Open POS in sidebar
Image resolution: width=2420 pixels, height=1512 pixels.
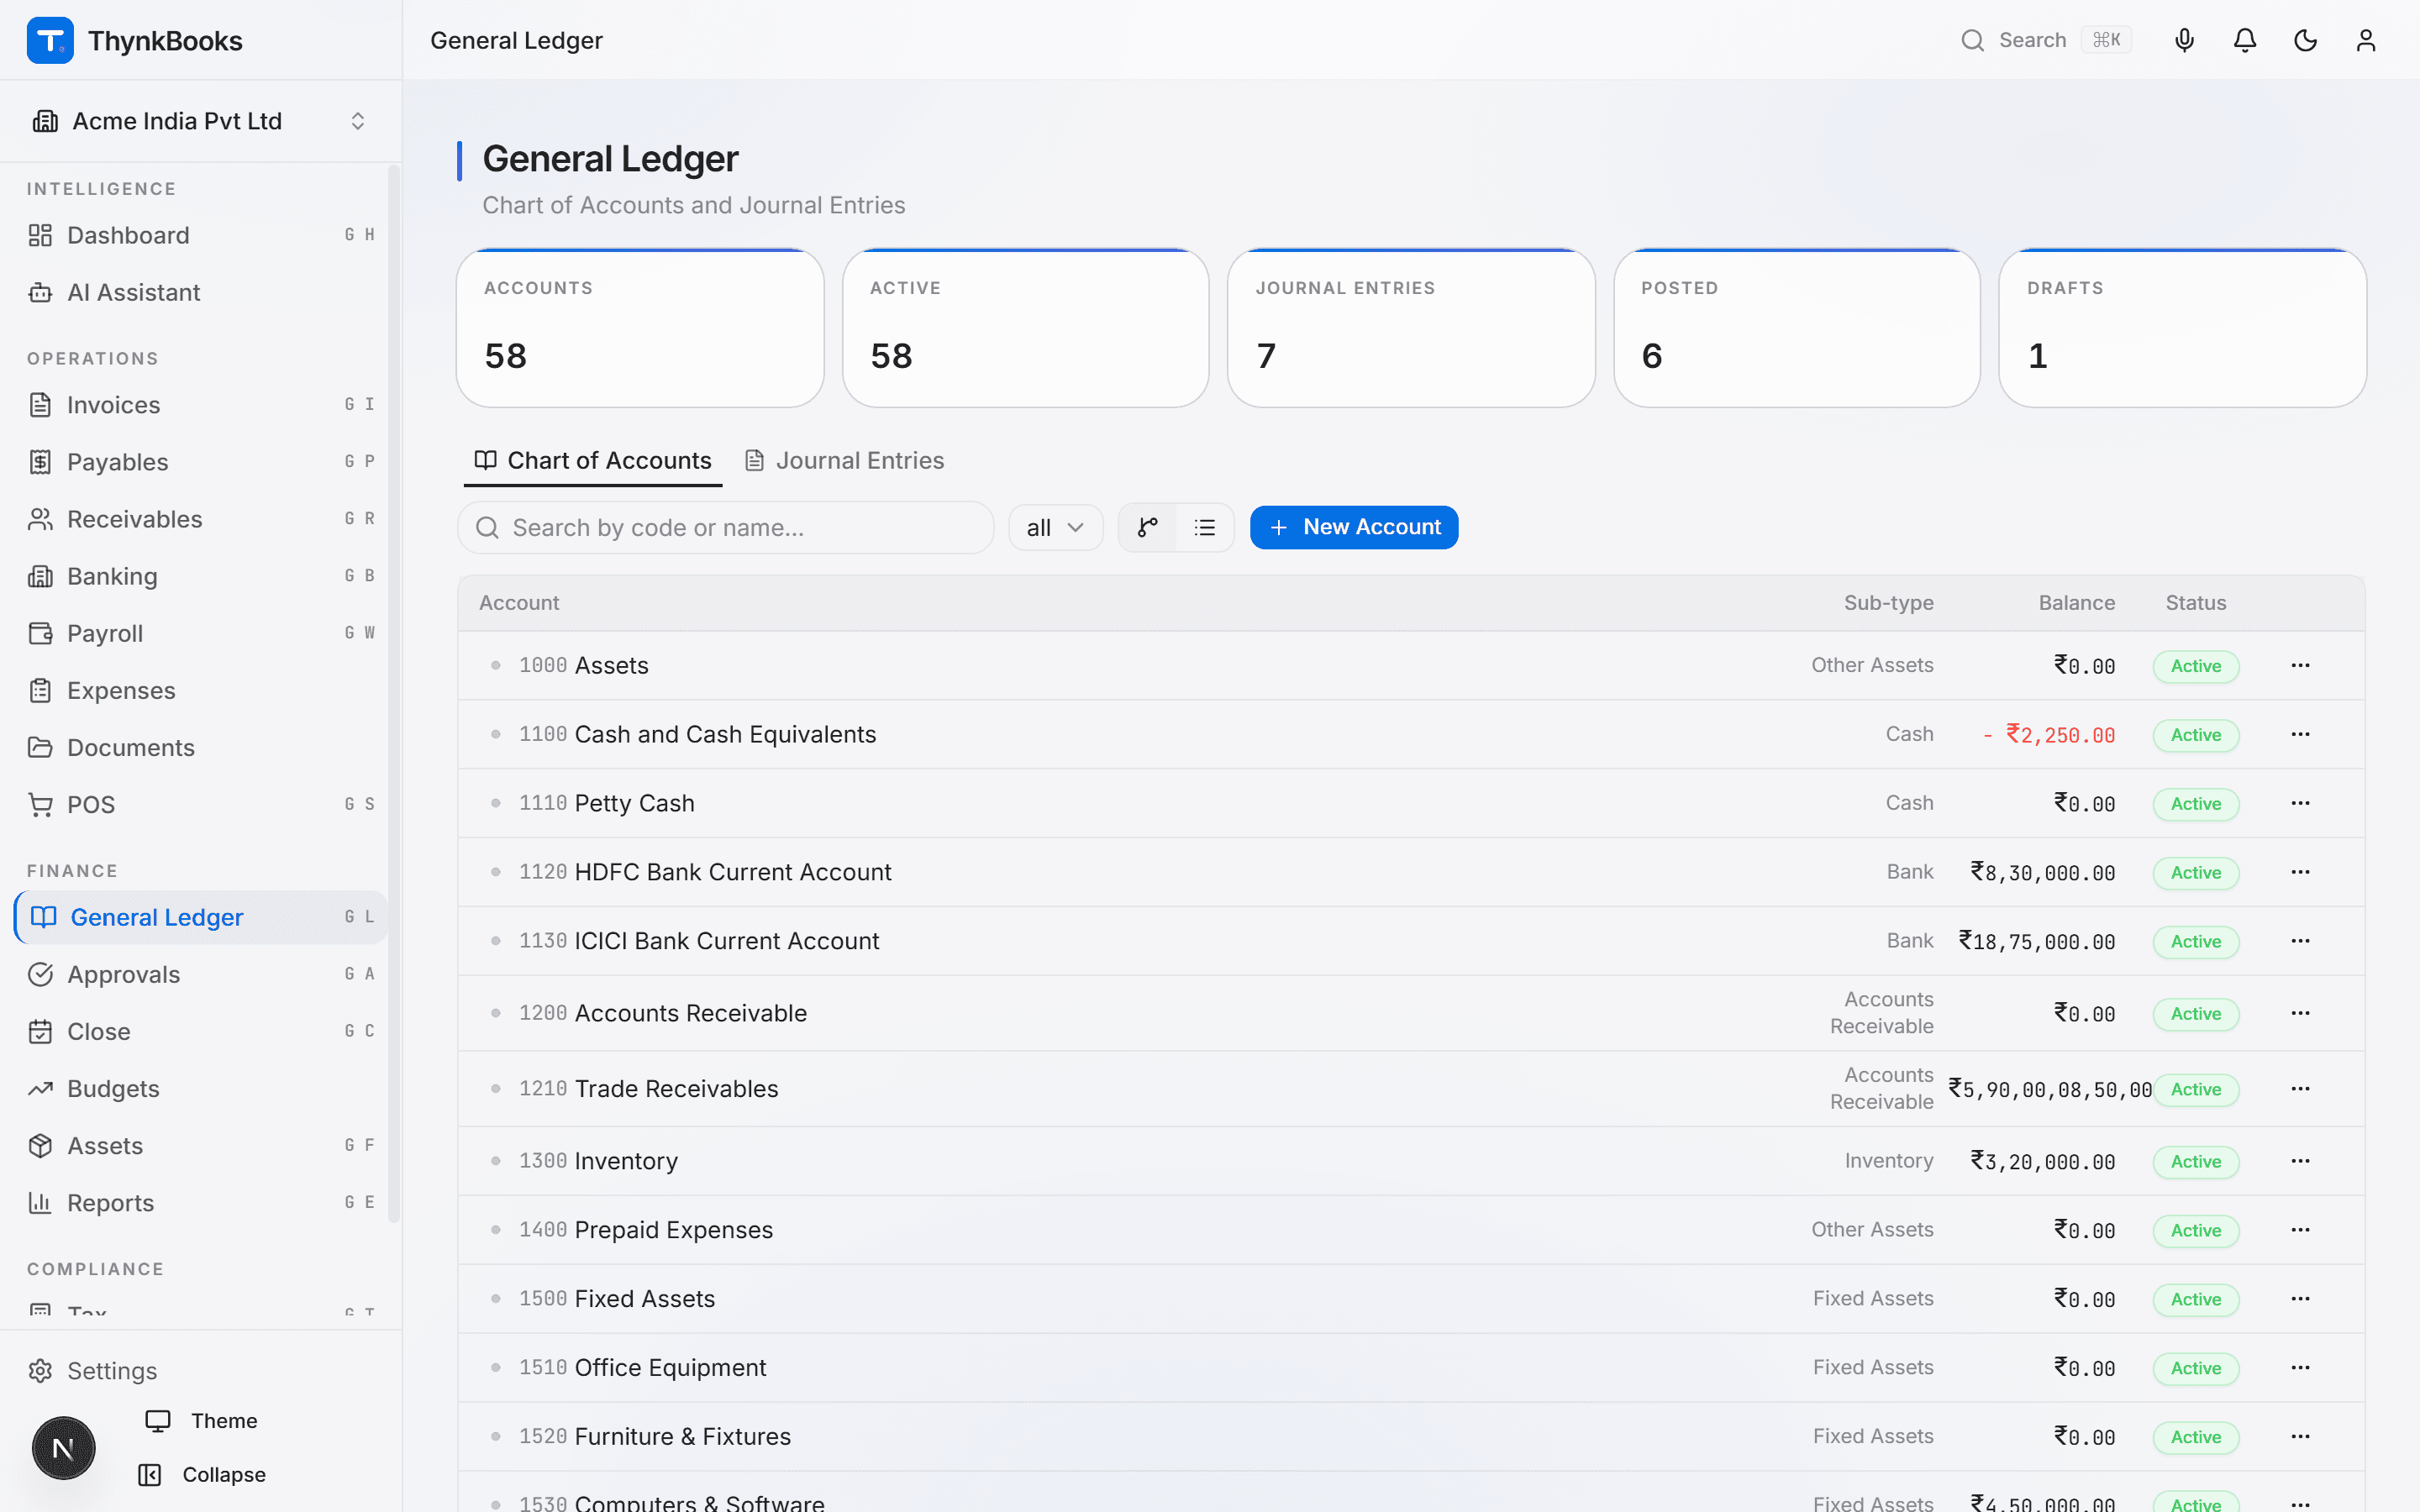200,805
